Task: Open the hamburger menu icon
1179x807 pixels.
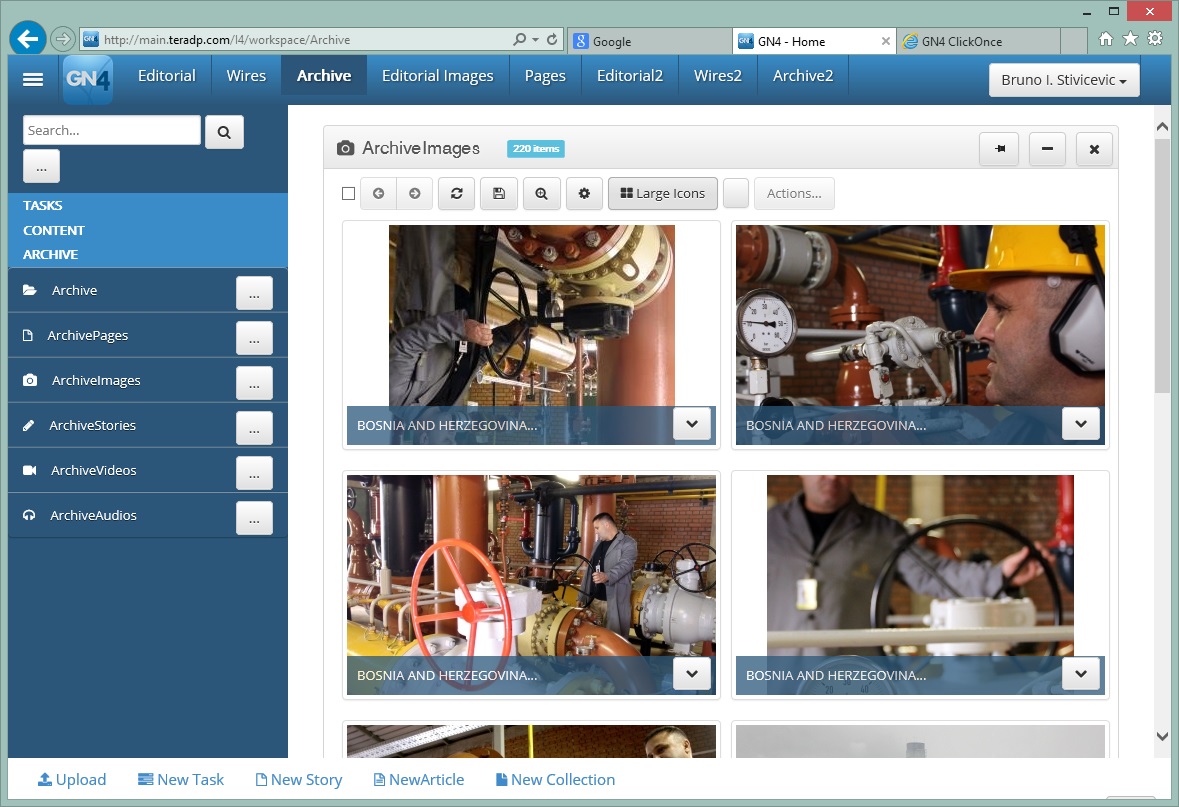Action: click(x=32, y=79)
